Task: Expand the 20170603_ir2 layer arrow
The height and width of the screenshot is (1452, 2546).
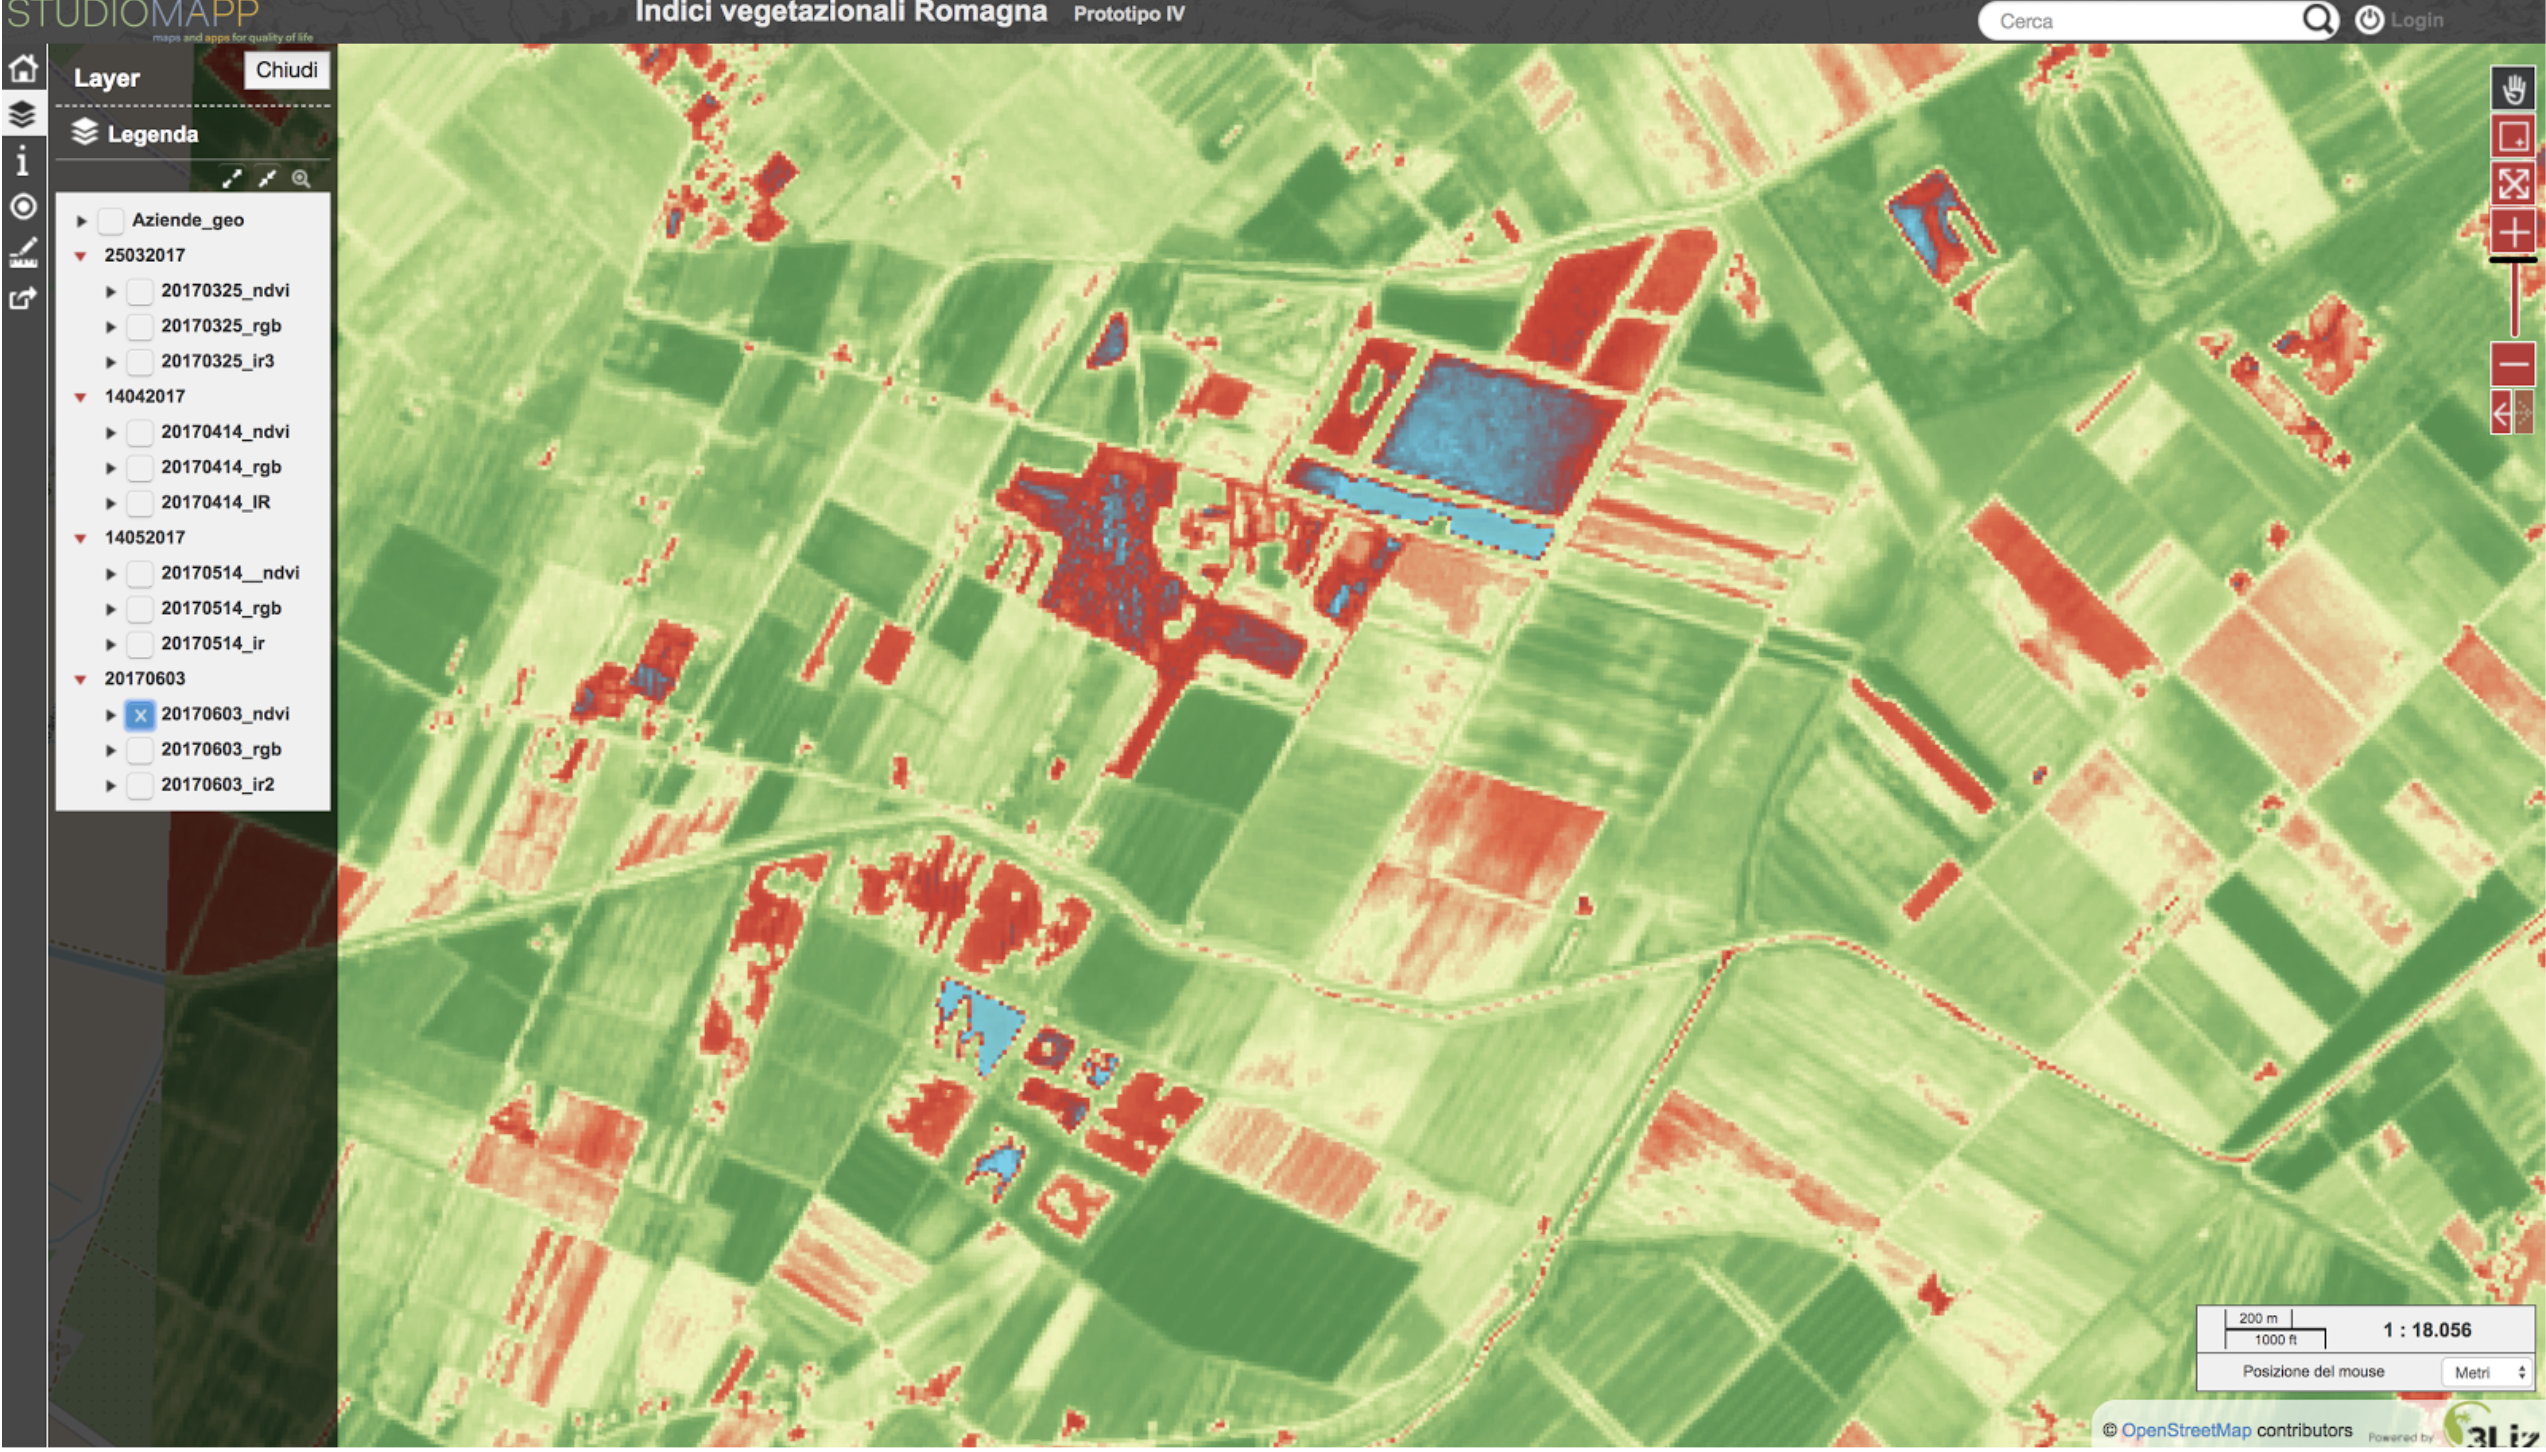Action: pos(111,786)
